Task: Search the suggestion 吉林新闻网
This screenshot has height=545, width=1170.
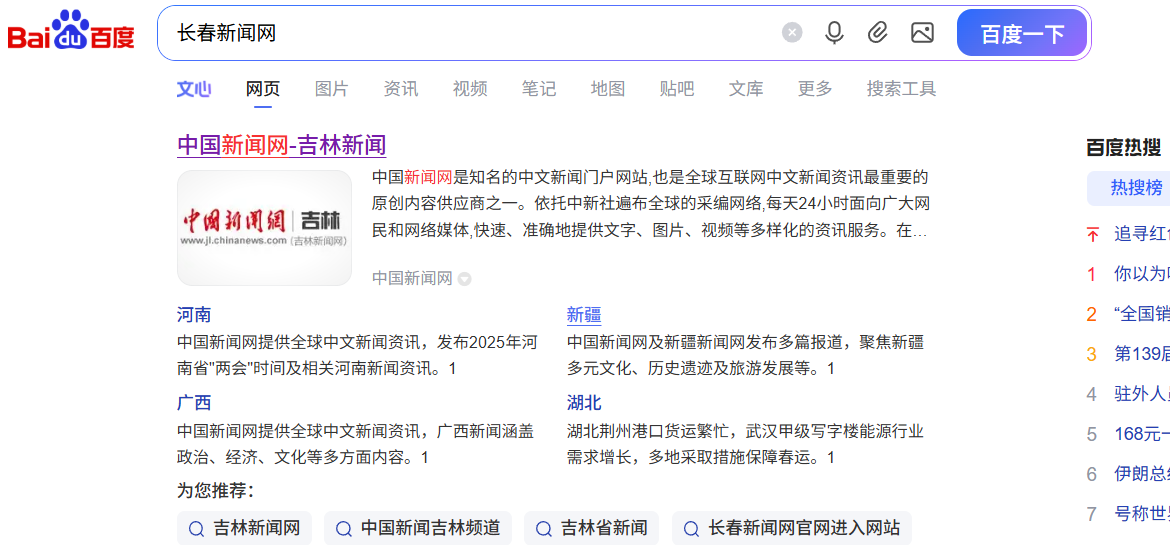Action: point(245,529)
